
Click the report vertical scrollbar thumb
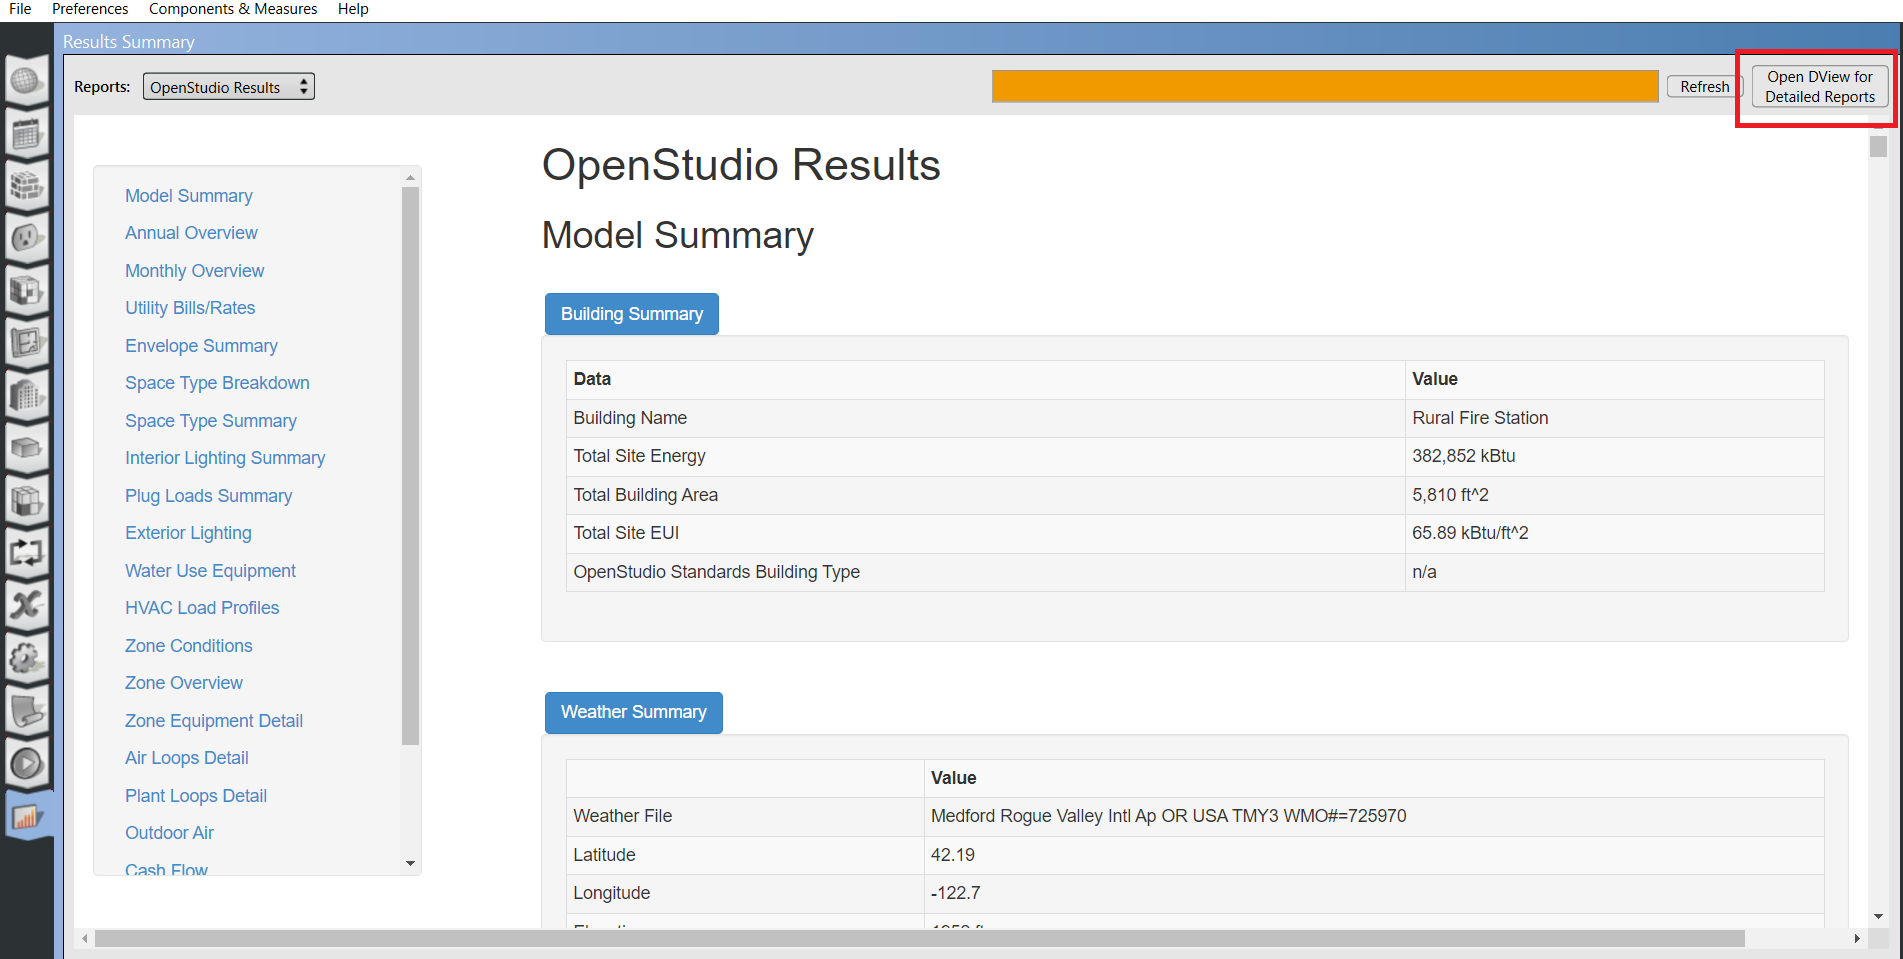1878,146
